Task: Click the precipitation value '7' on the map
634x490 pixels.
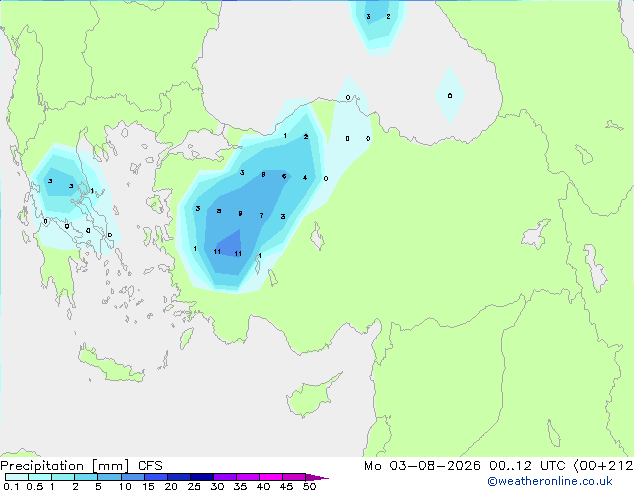Action: click(x=262, y=215)
